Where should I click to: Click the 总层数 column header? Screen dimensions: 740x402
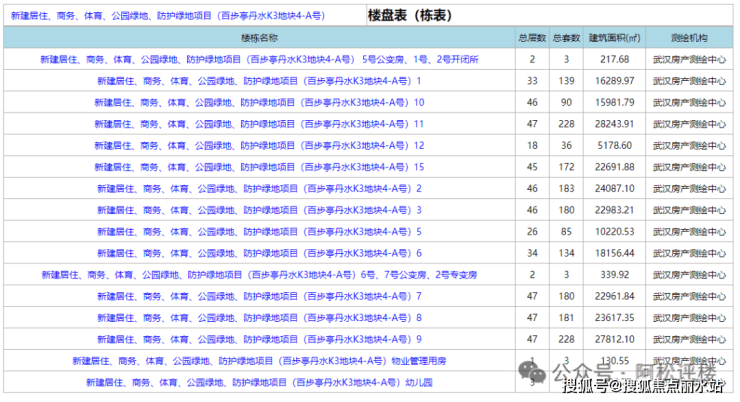pos(532,38)
